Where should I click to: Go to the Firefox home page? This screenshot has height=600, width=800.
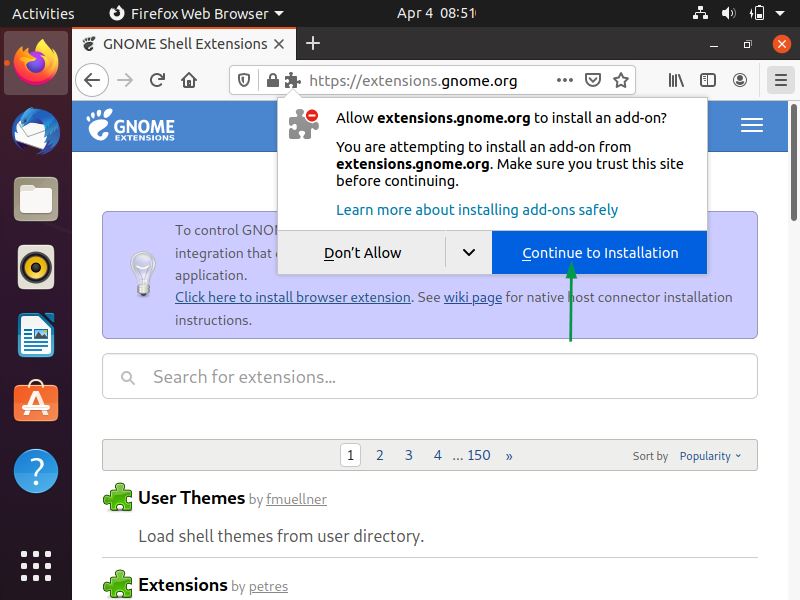[x=189, y=80]
